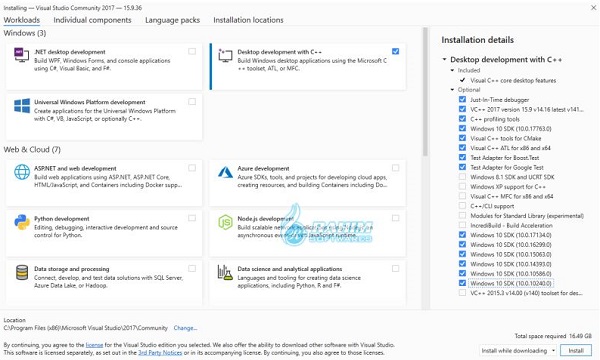
Task: Click the Universal Windows Platform logo icon
Action: [22, 106]
